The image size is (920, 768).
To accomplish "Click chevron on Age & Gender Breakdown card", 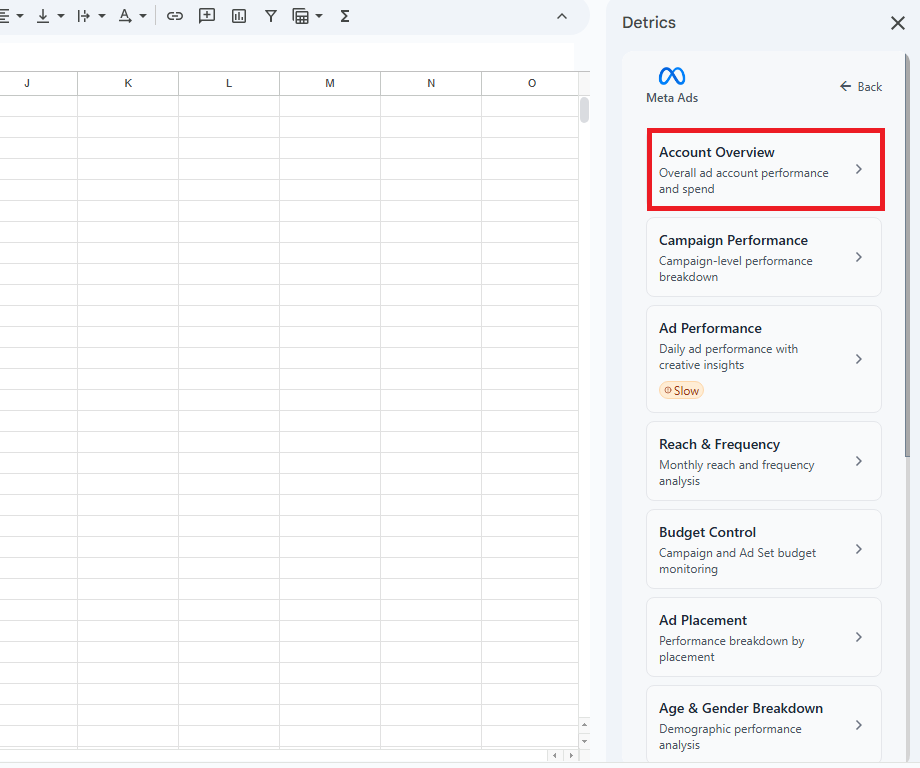I will click(x=858, y=725).
